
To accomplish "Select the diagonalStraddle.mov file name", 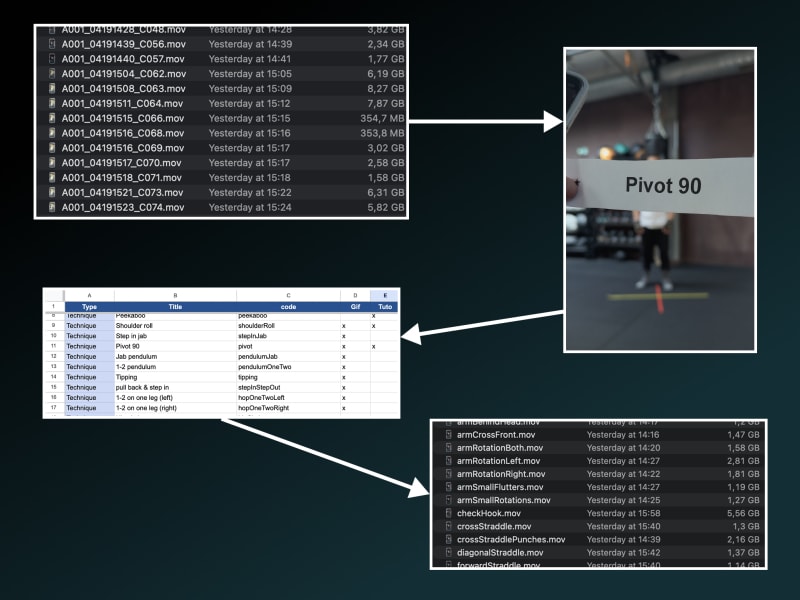I will (500, 552).
